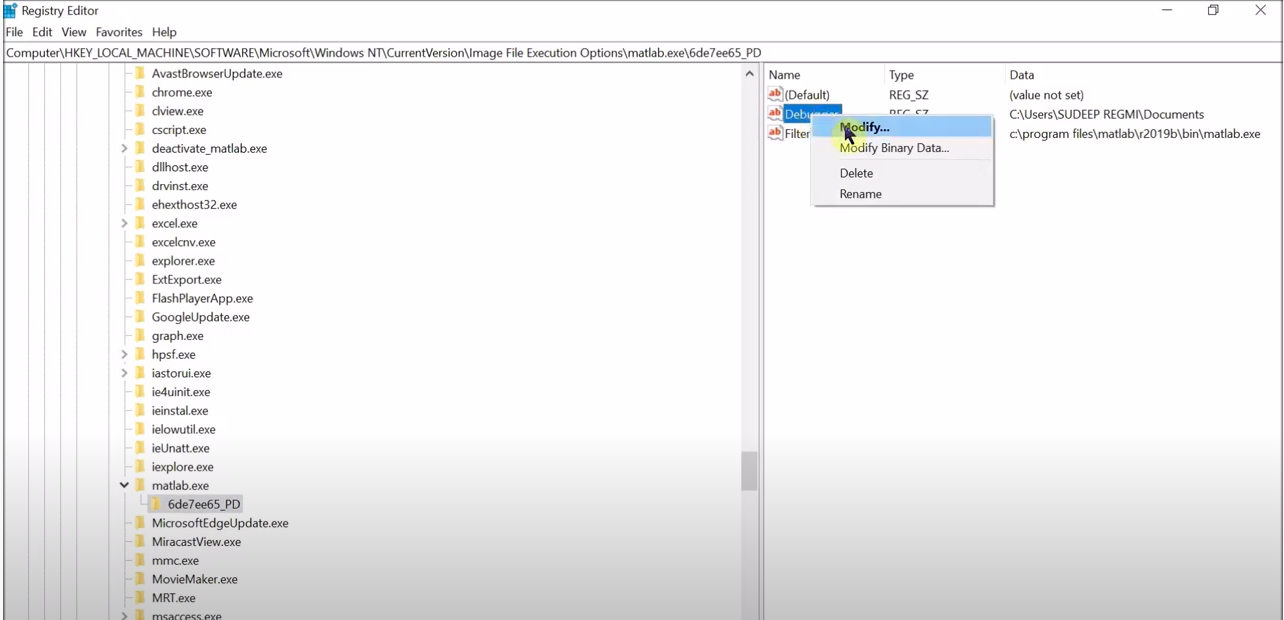Expand the deactivate_matlab.exe key

tap(124, 148)
